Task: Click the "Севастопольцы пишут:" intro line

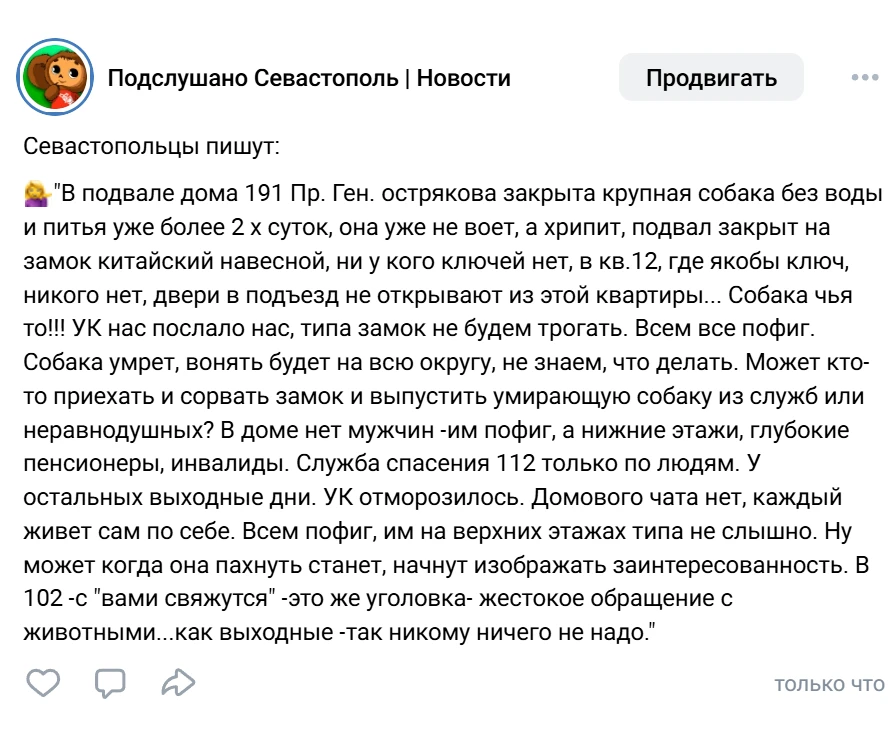Action: (151, 147)
